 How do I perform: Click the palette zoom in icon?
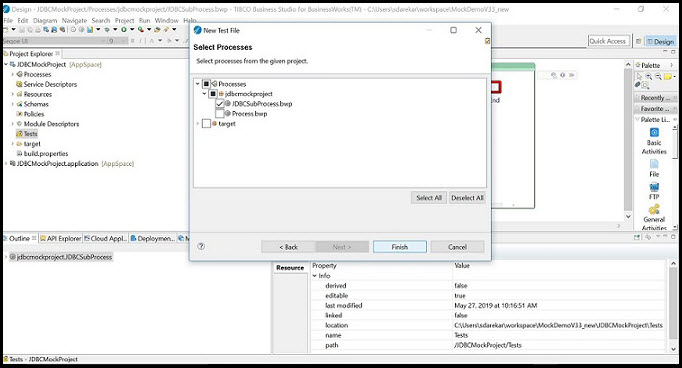coord(649,76)
